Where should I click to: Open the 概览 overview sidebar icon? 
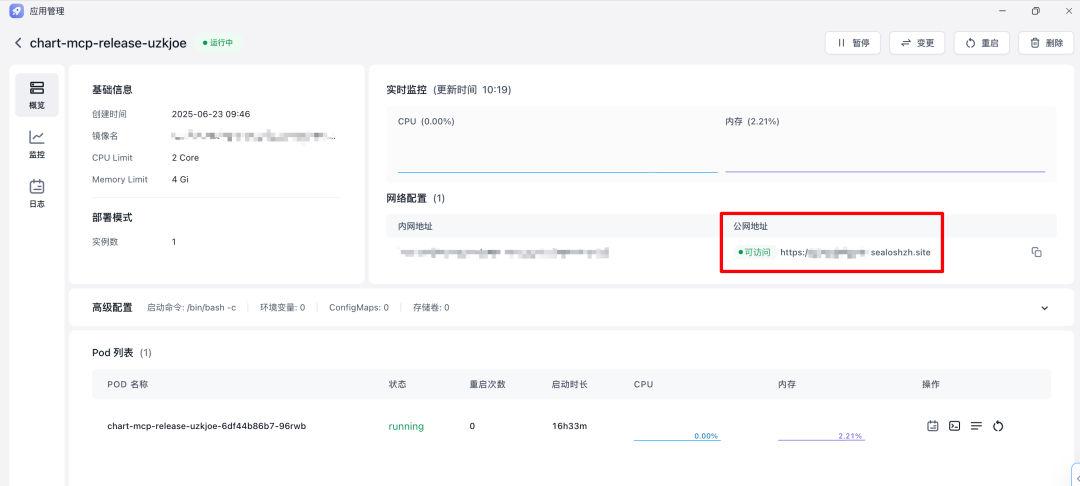(37, 95)
